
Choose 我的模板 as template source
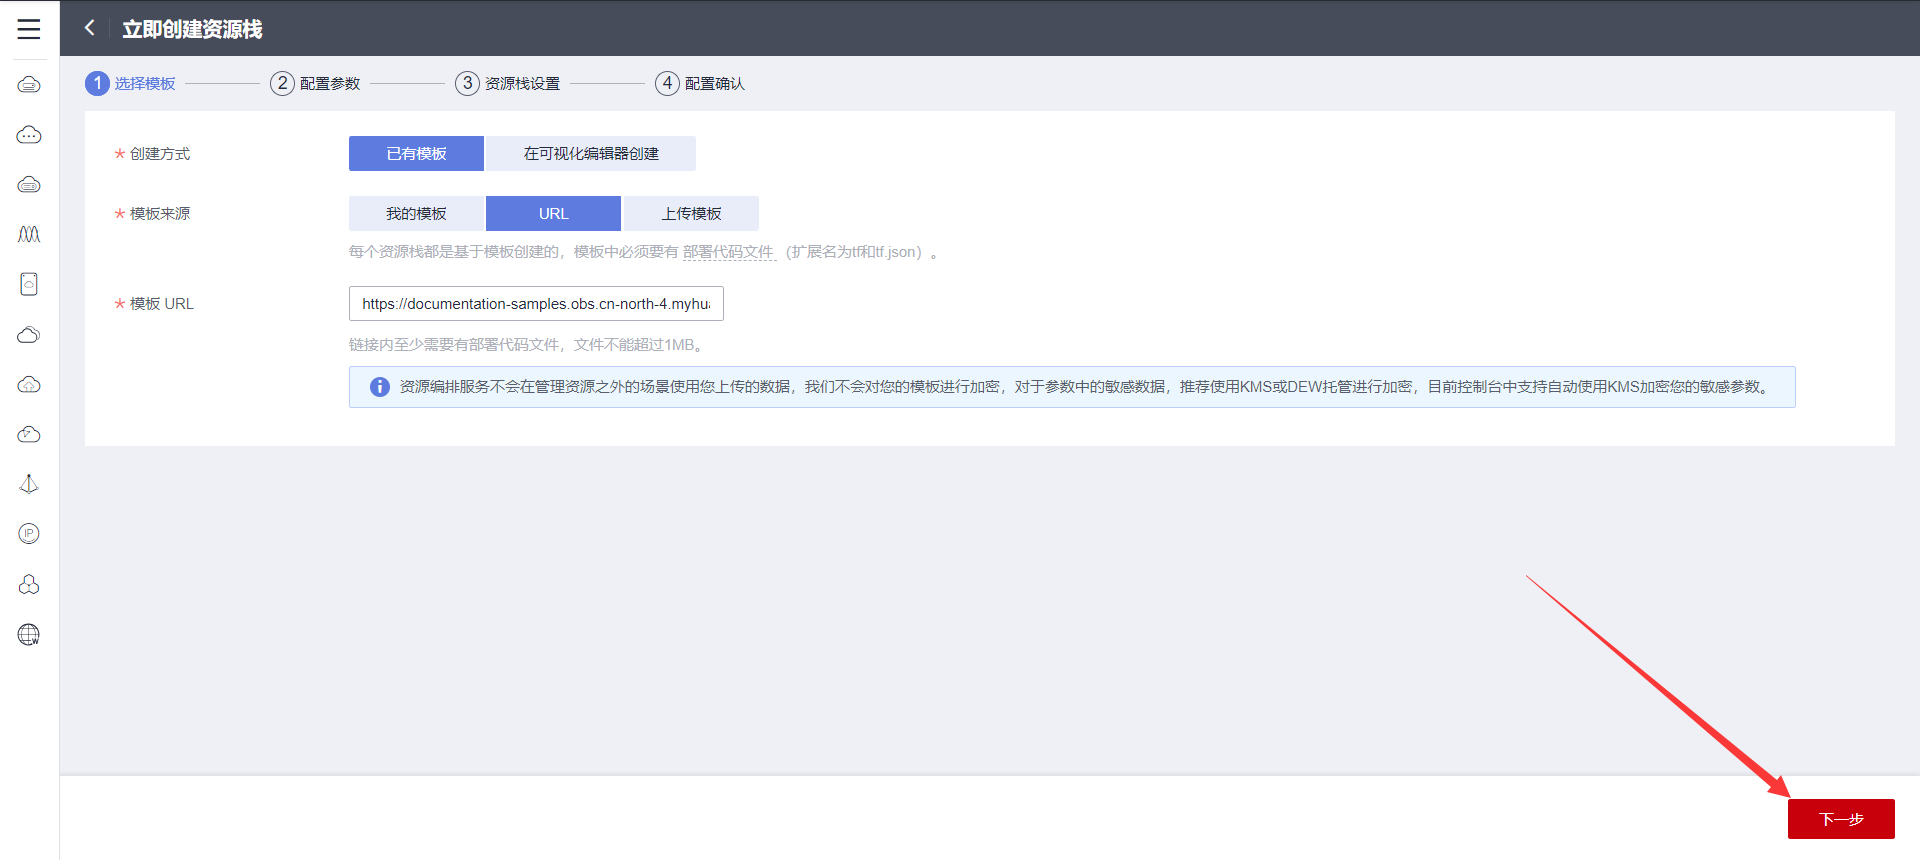click(x=416, y=214)
